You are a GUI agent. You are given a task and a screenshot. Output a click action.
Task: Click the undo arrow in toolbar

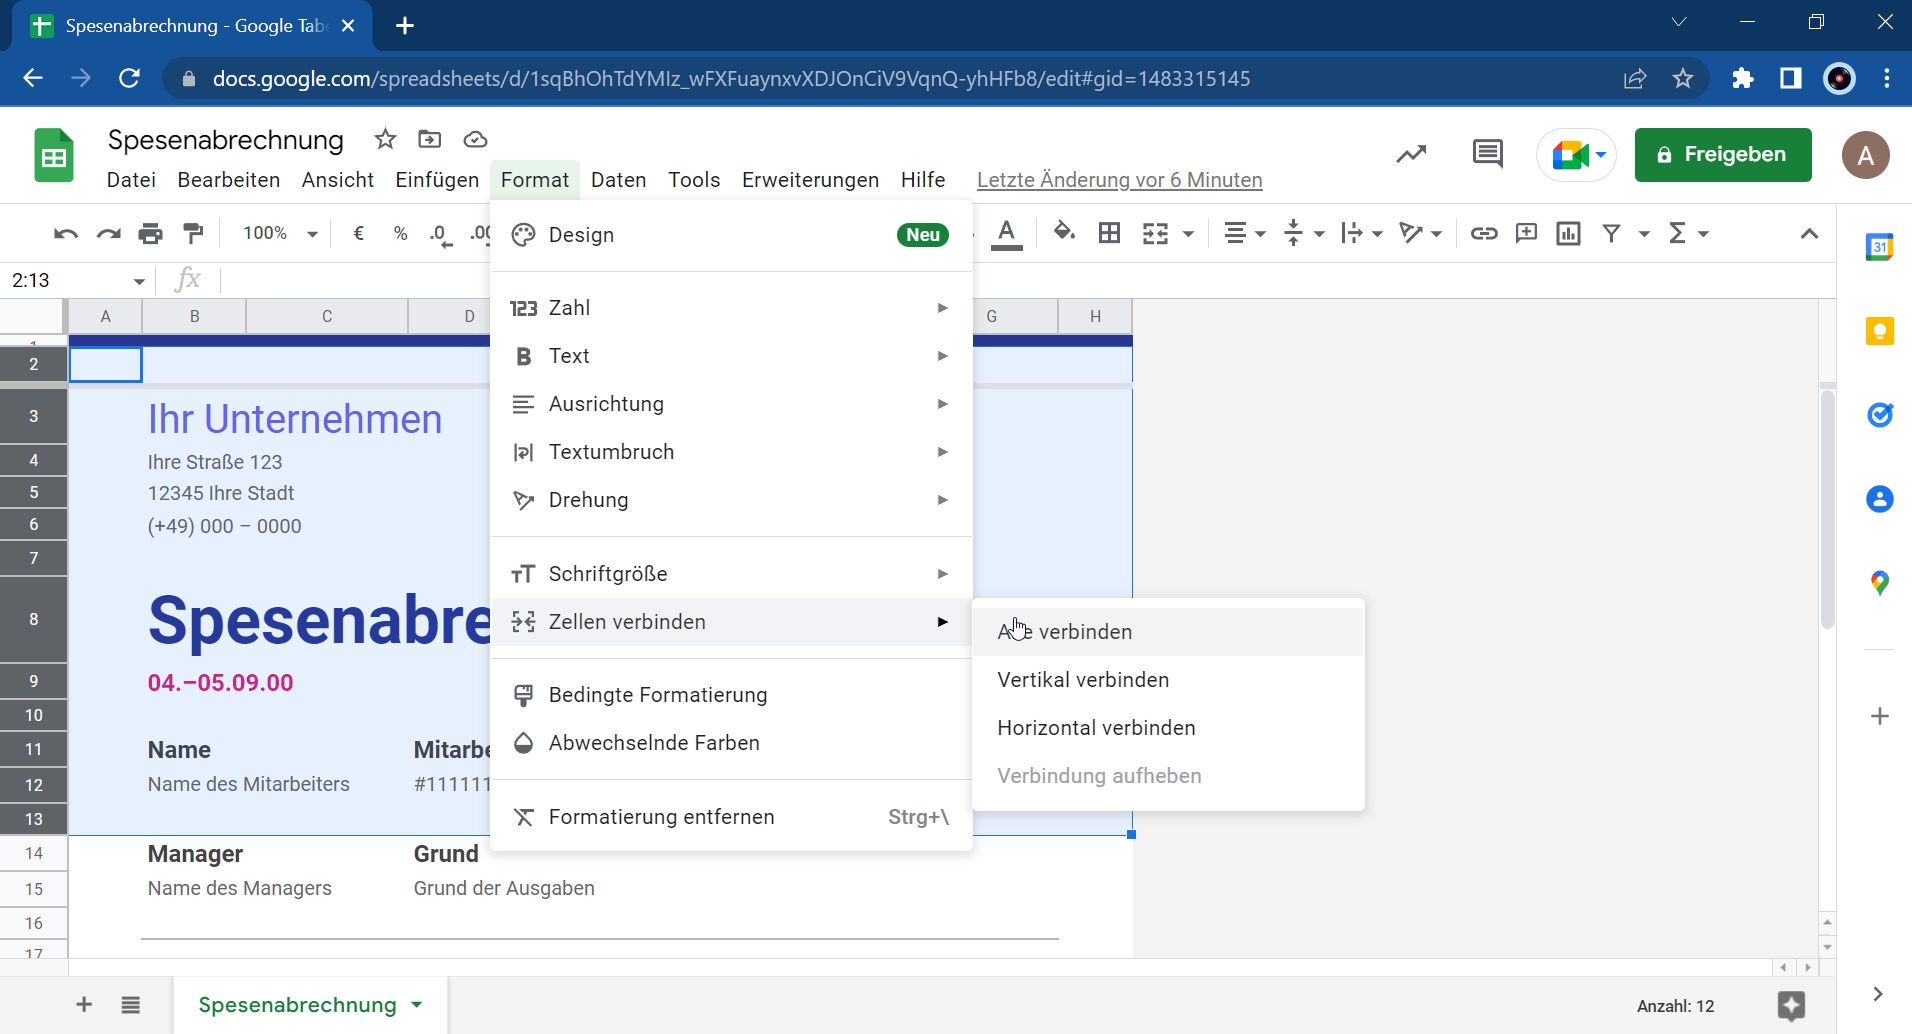[x=66, y=234]
